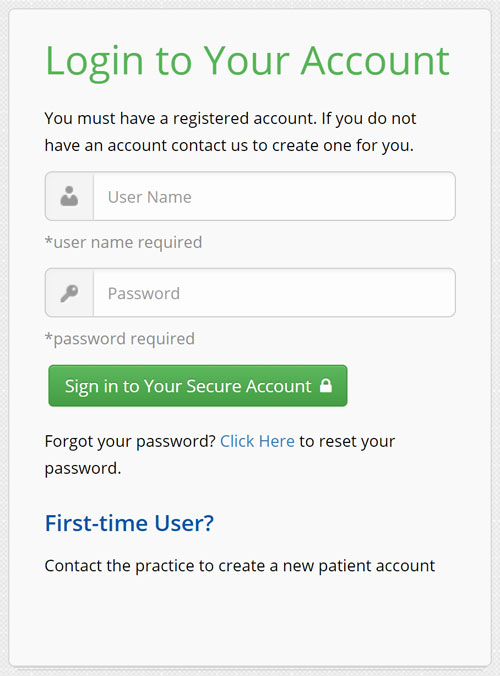Click the First-time User? heading

pos(129,523)
